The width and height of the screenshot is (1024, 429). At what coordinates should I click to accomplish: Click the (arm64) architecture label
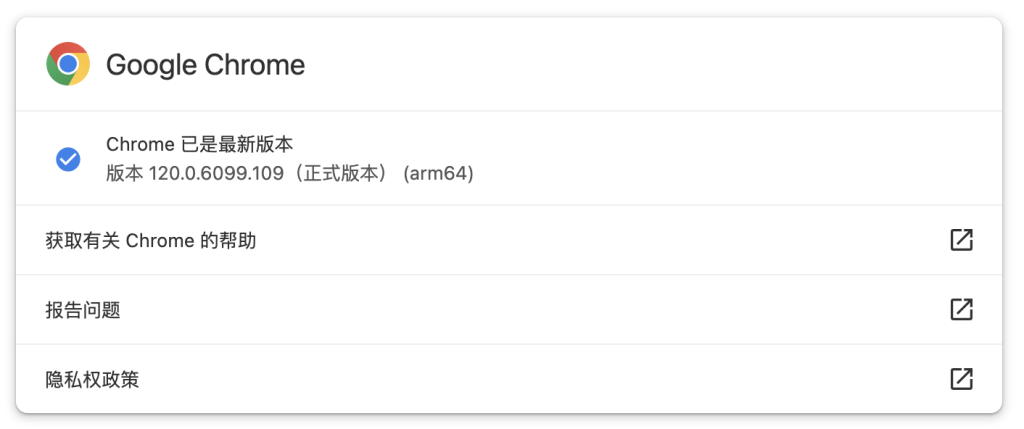click(438, 174)
